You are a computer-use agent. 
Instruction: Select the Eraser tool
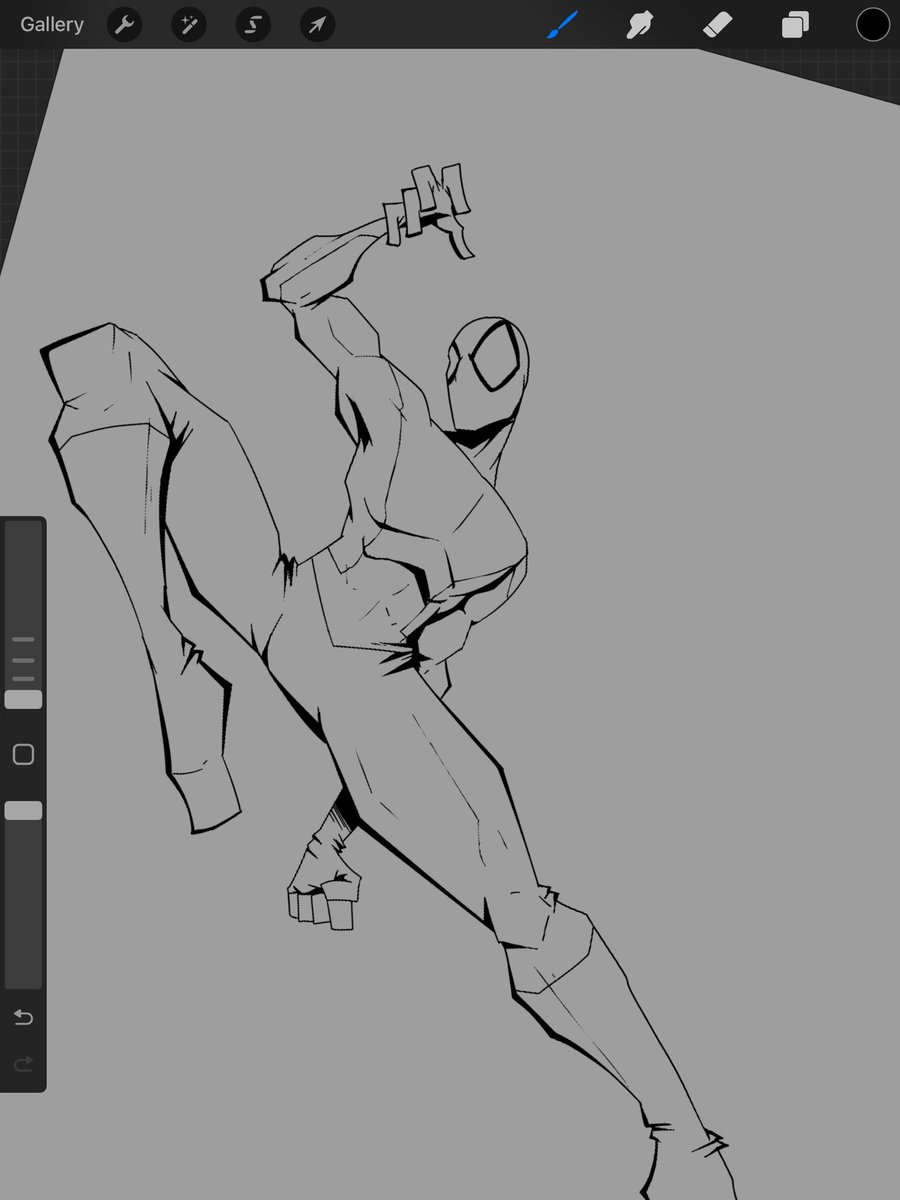(x=717, y=25)
